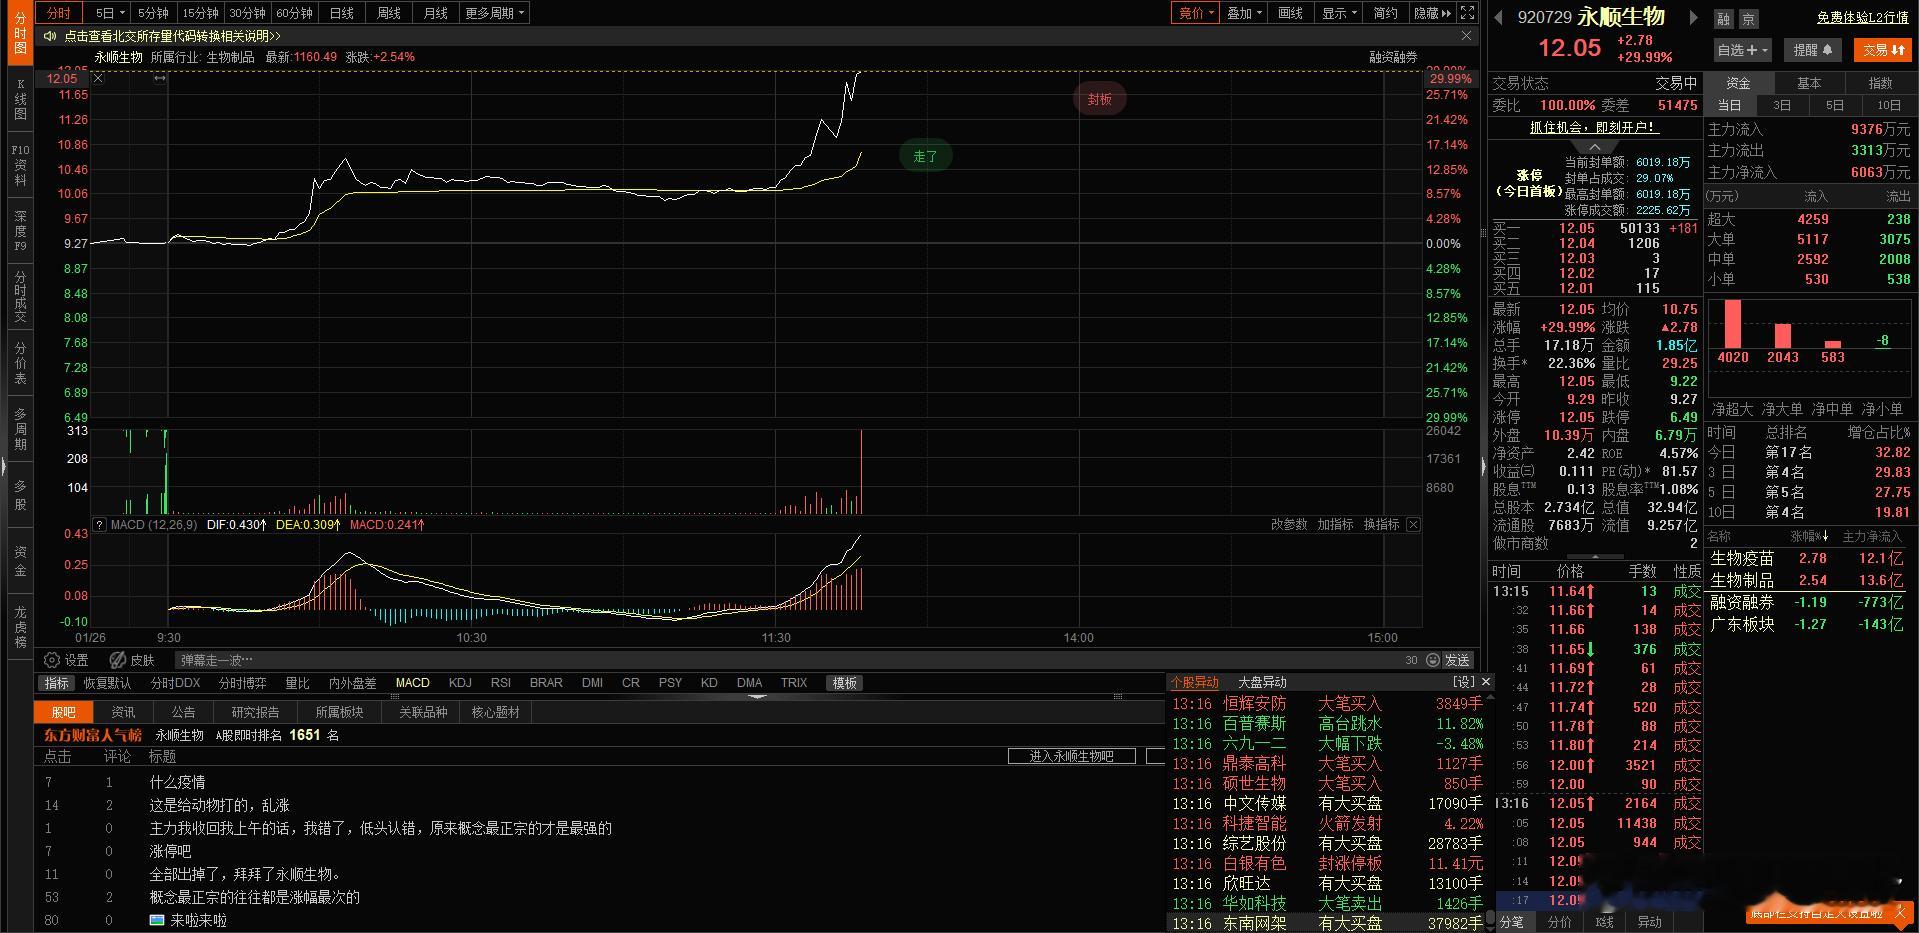This screenshot has height=933, width=1919.
Task: Go to previous stock arrow
Action: click(x=1499, y=17)
